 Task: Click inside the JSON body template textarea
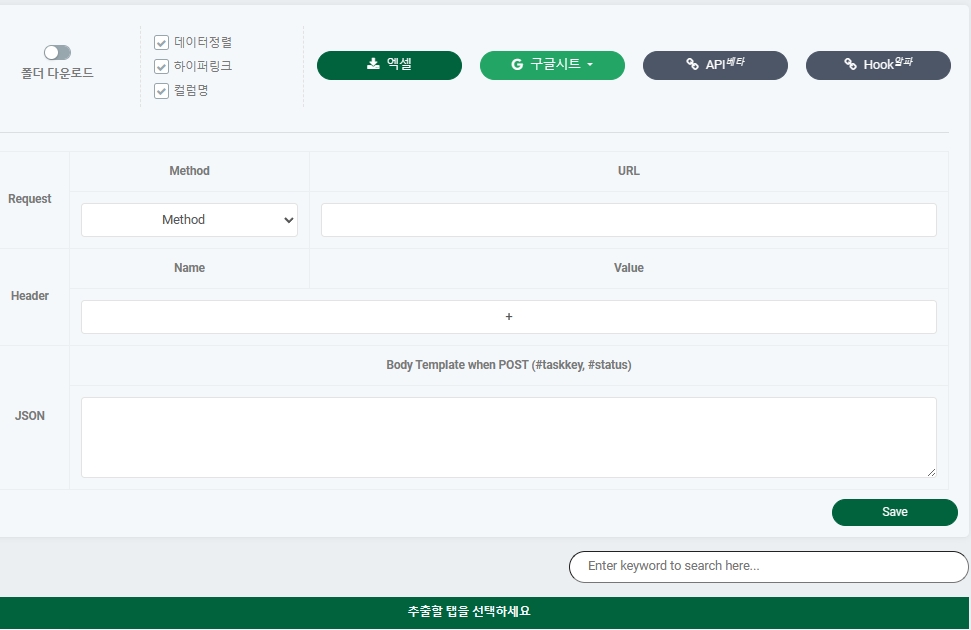(508, 437)
